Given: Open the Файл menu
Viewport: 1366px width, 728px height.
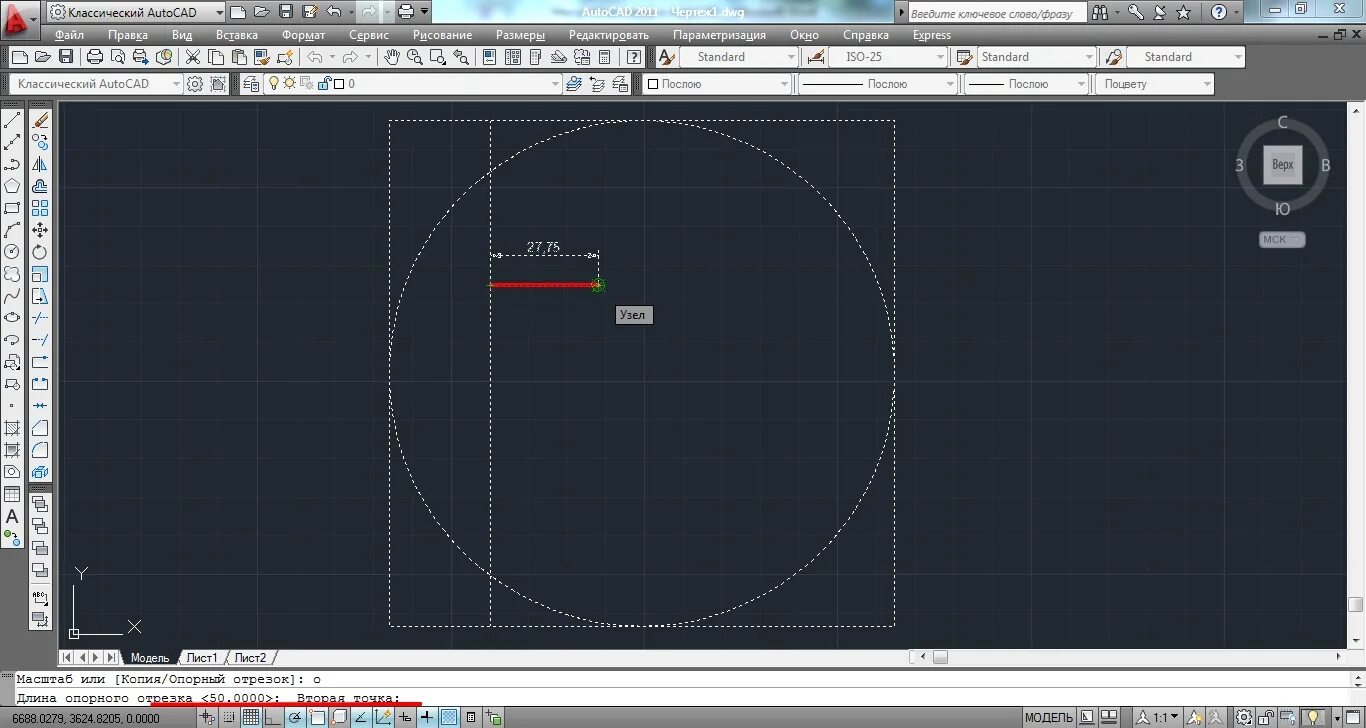Looking at the screenshot, I should tap(69, 35).
